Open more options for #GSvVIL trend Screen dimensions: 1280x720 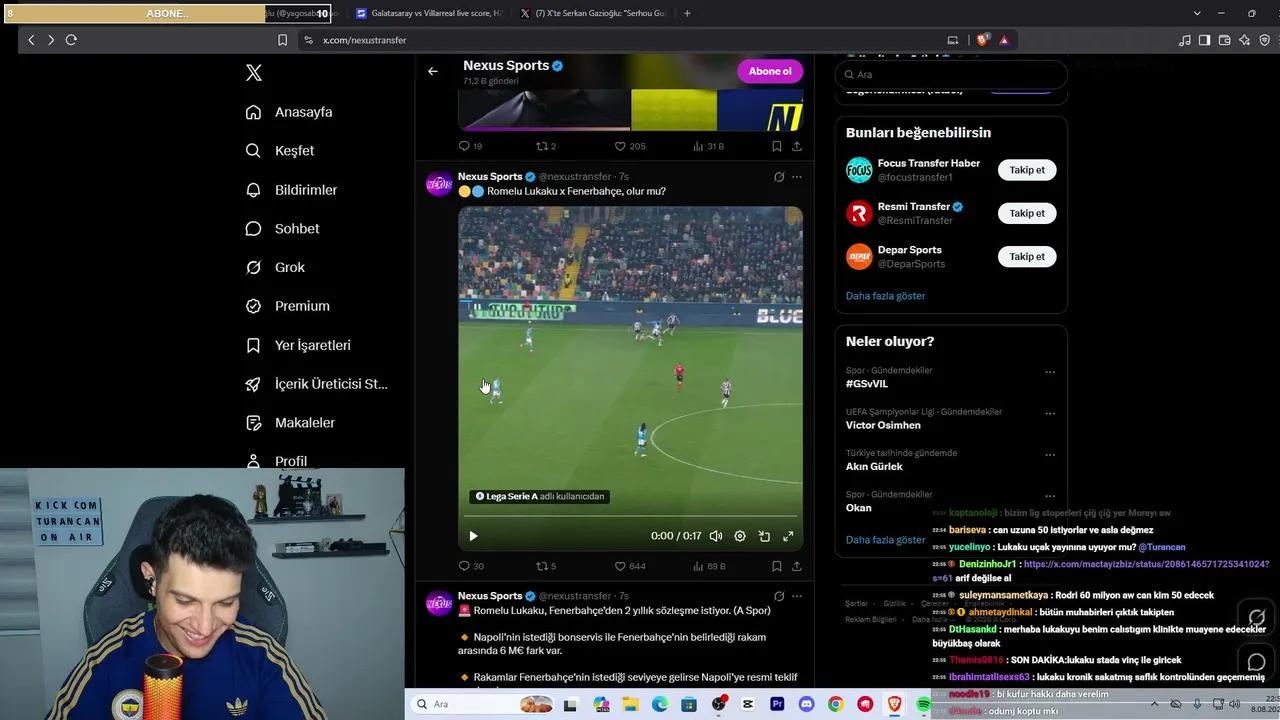coord(1050,372)
